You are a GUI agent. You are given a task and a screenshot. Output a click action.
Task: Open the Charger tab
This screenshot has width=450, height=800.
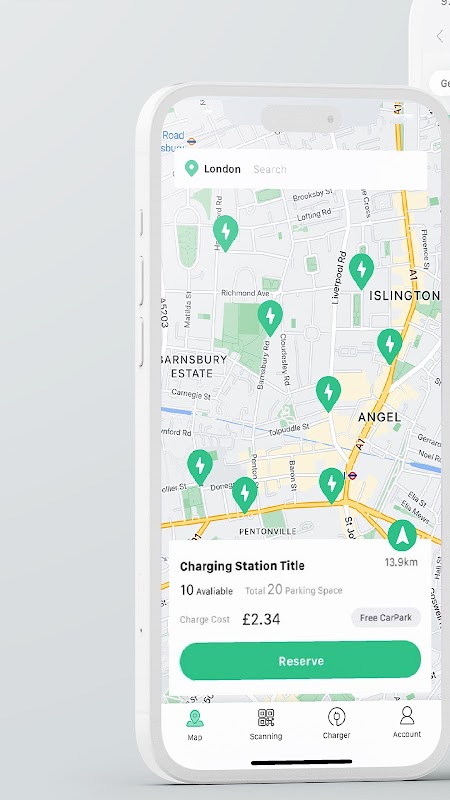pyautogui.click(x=336, y=723)
